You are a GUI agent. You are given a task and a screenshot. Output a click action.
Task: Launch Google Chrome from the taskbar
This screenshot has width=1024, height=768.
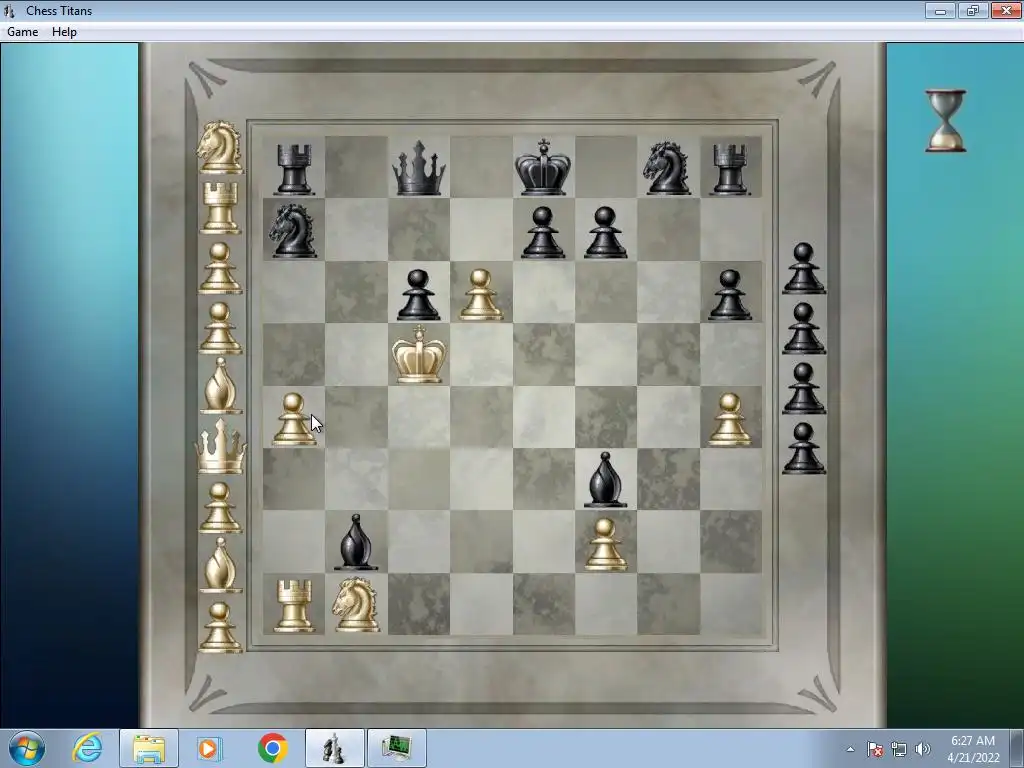click(x=272, y=748)
